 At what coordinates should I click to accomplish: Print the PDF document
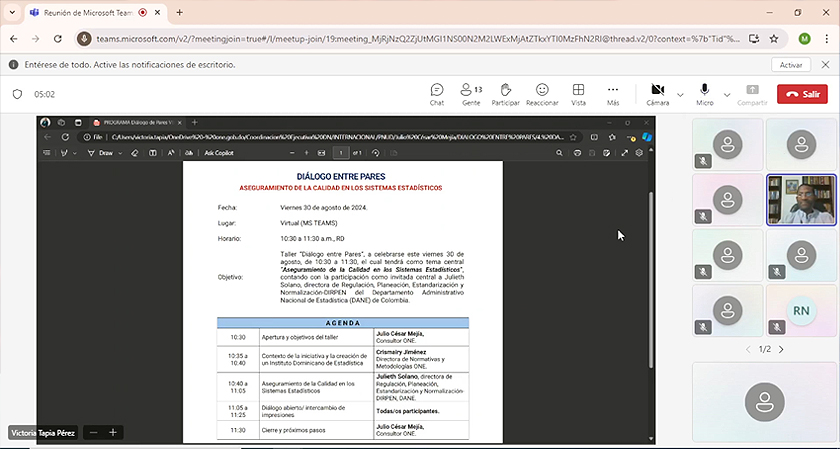tap(578, 153)
